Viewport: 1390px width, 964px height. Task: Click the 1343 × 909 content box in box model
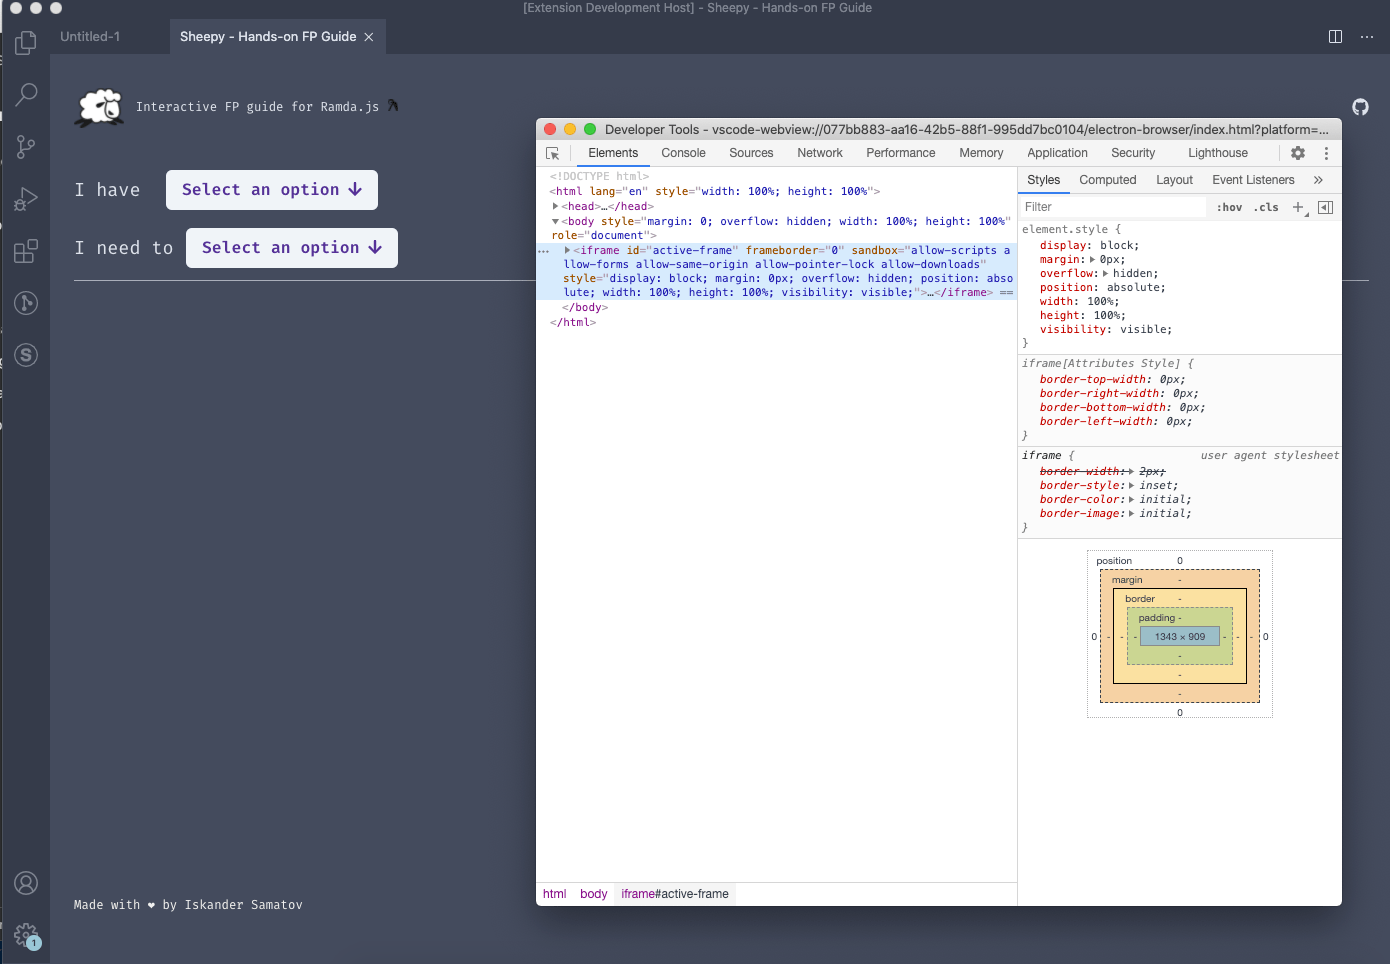point(1180,636)
